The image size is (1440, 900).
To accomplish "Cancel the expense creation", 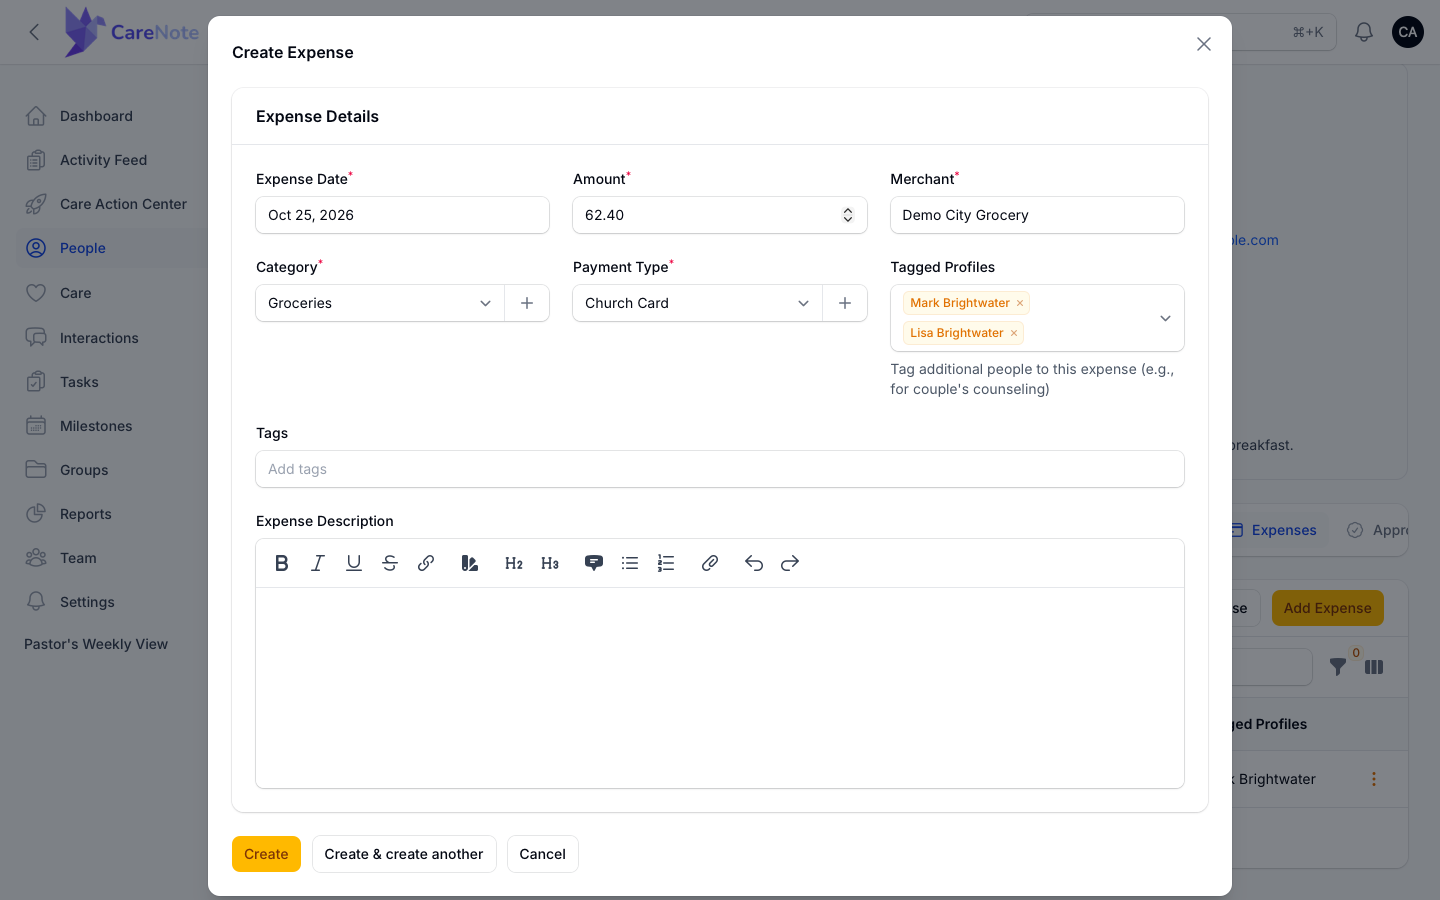I will pos(543,854).
